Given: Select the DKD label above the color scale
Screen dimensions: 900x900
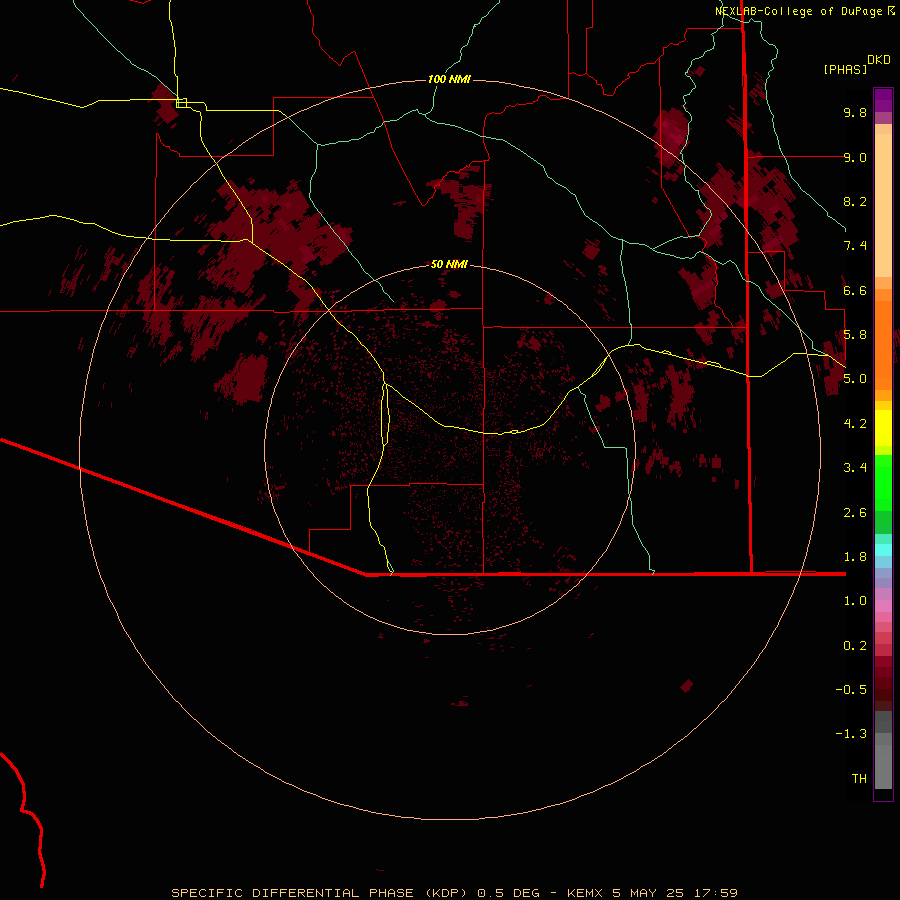Looking at the screenshot, I should click(x=879, y=60).
